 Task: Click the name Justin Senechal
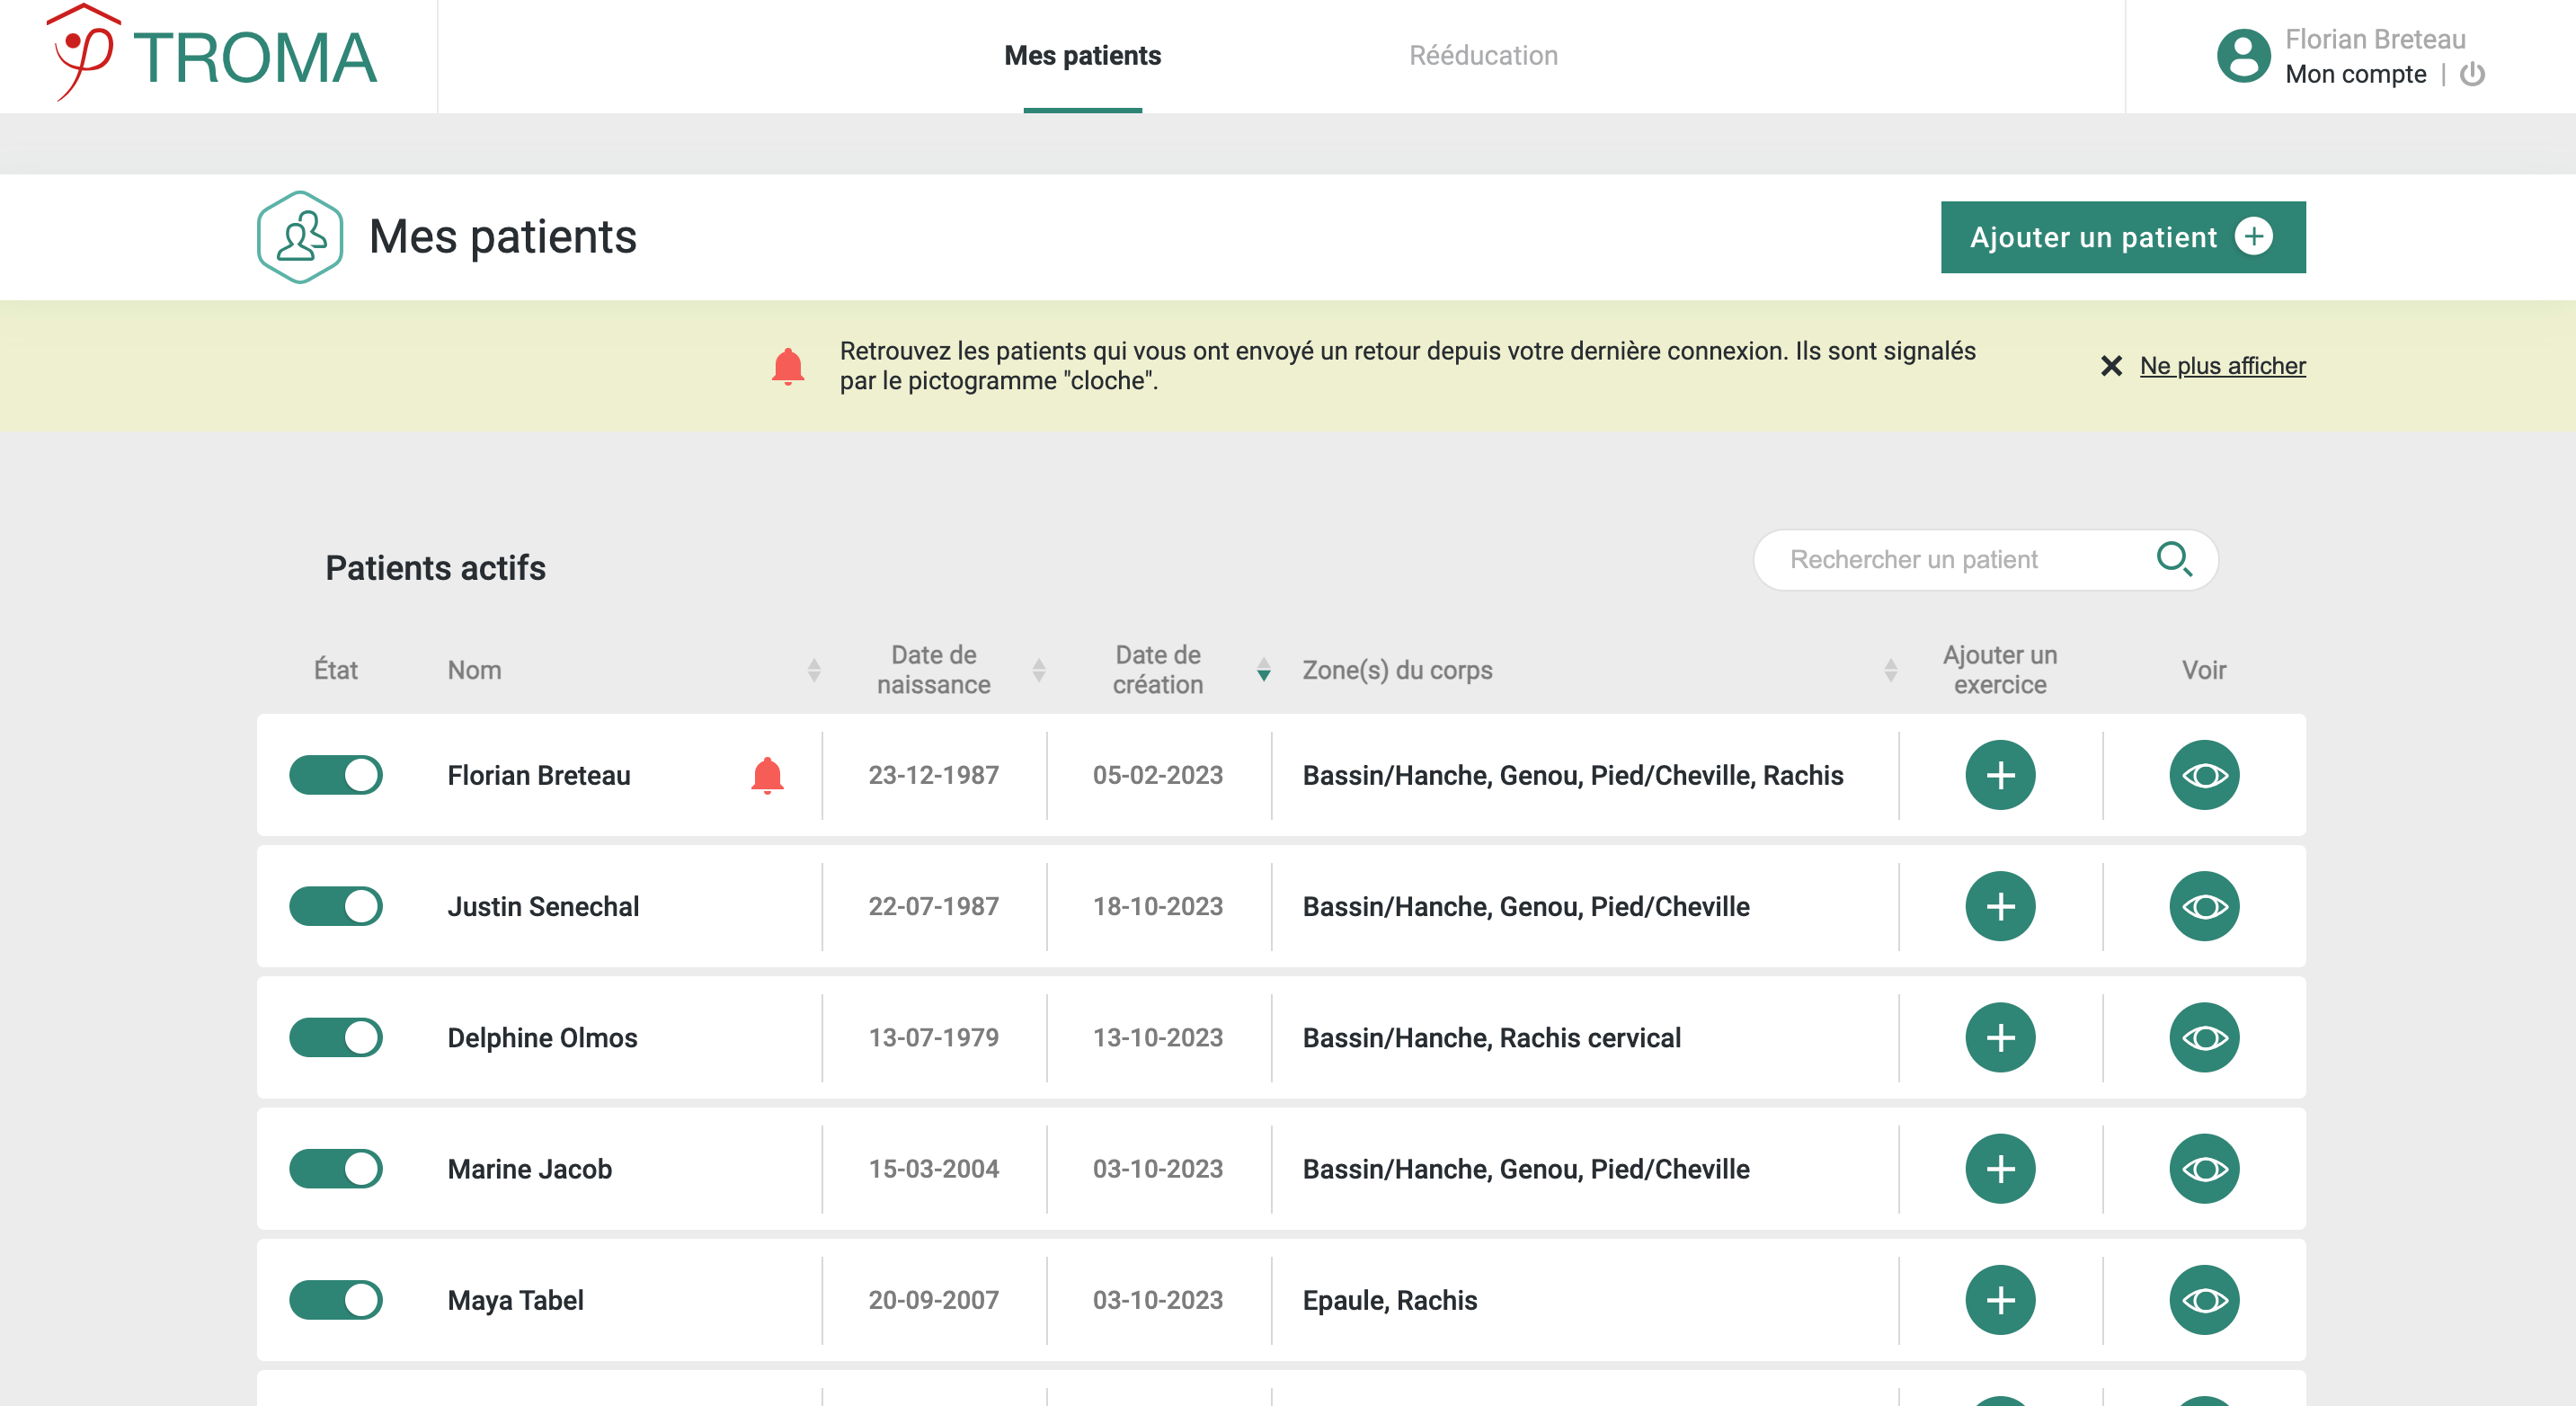543,906
